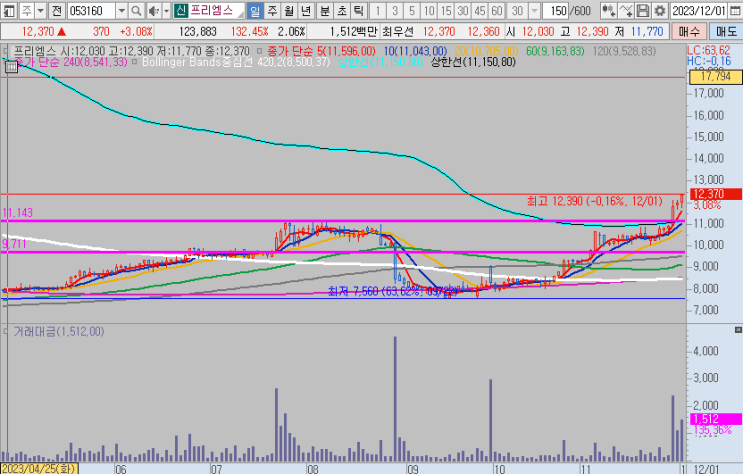Click current price 12,370 in quote bar
Image resolution: width=743 pixels, height=474 pixels.
[x=38, y=32]
